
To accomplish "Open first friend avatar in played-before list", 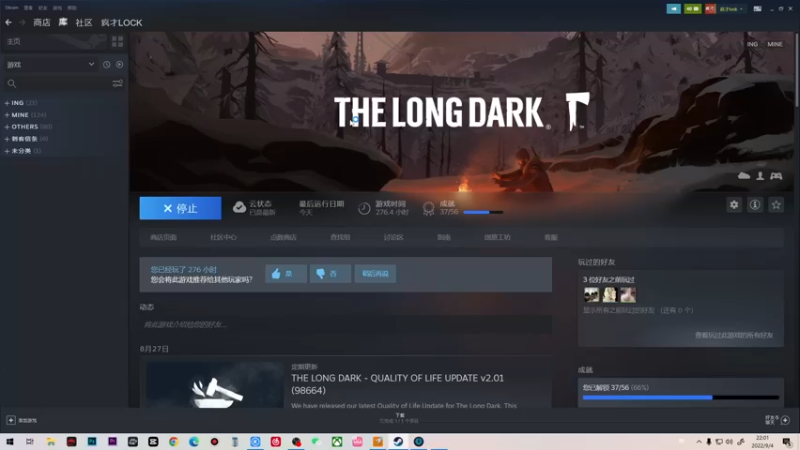I will [x=591, y=294].
